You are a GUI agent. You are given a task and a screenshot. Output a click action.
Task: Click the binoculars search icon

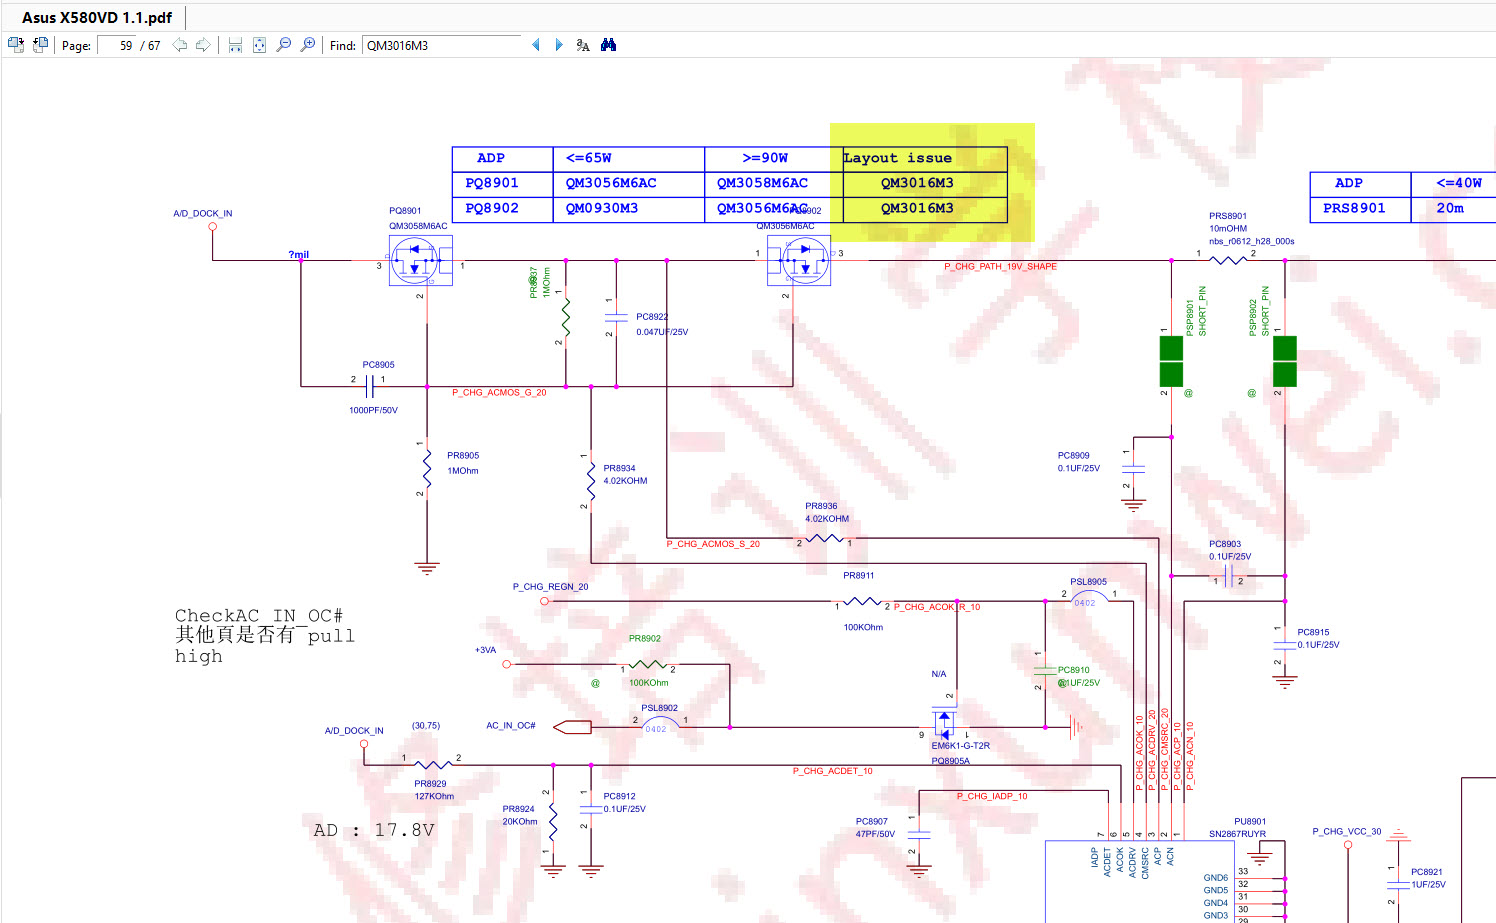(608, 45)
